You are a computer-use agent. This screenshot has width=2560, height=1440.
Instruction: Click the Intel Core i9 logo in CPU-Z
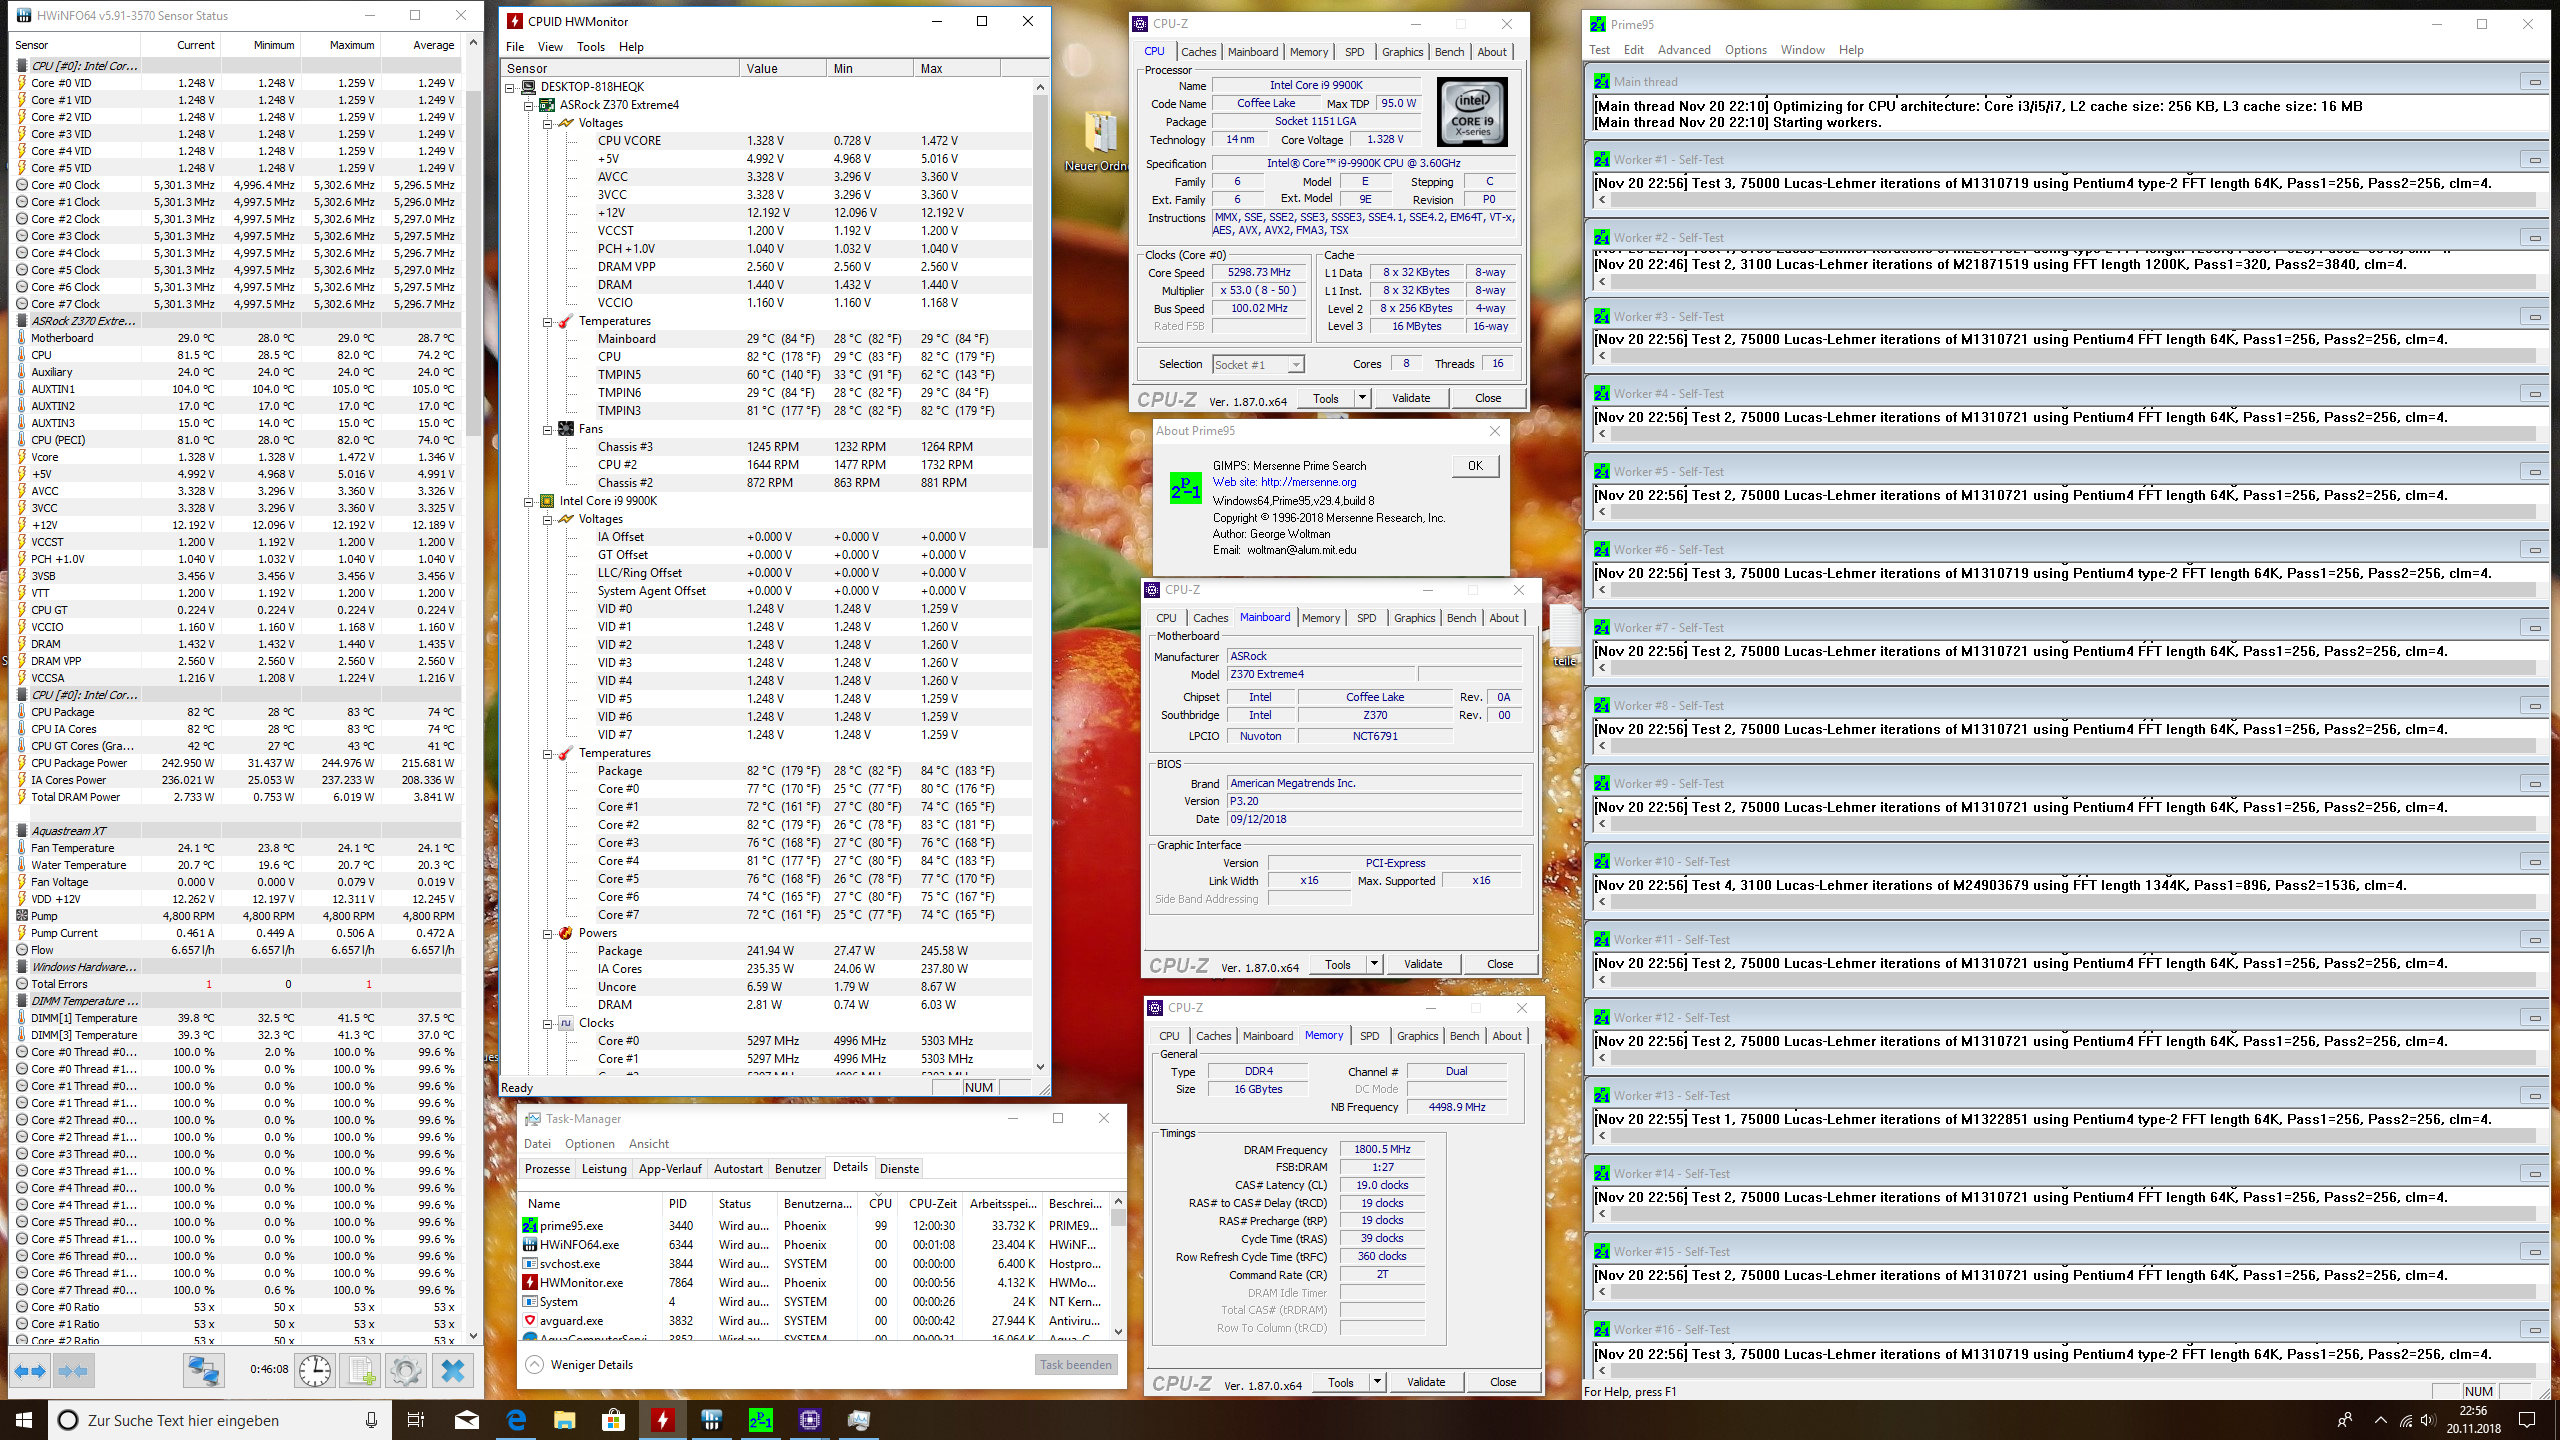(x=1472, y=113)
